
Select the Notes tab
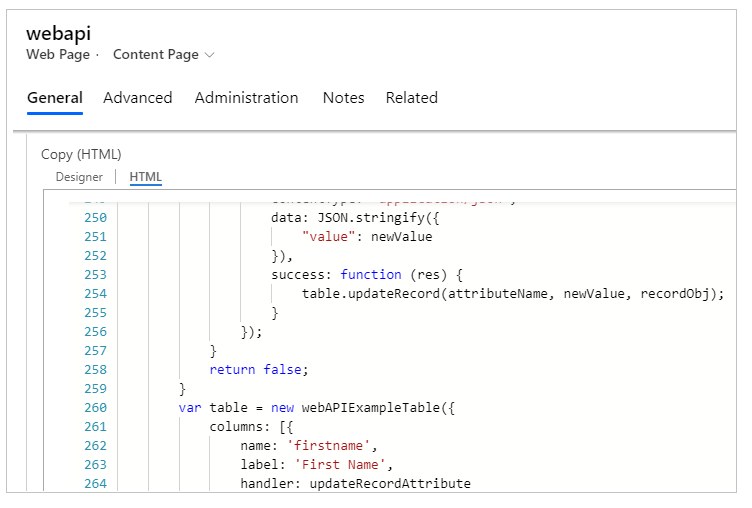click(x=343, y=98)
